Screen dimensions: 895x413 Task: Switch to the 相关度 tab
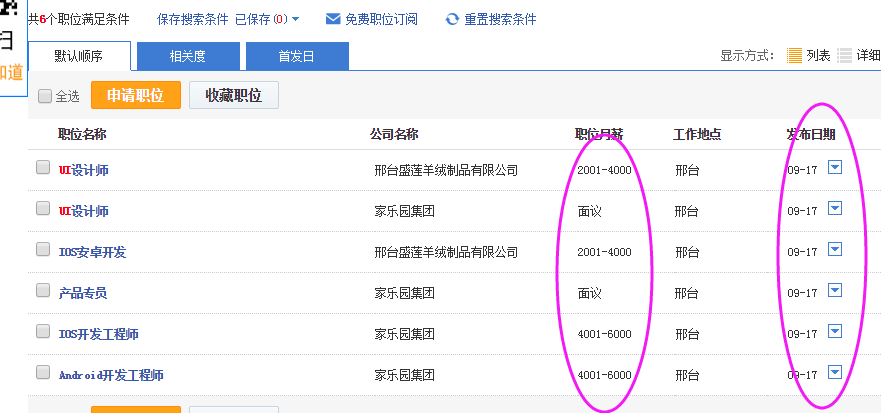(x=188, y=56)
